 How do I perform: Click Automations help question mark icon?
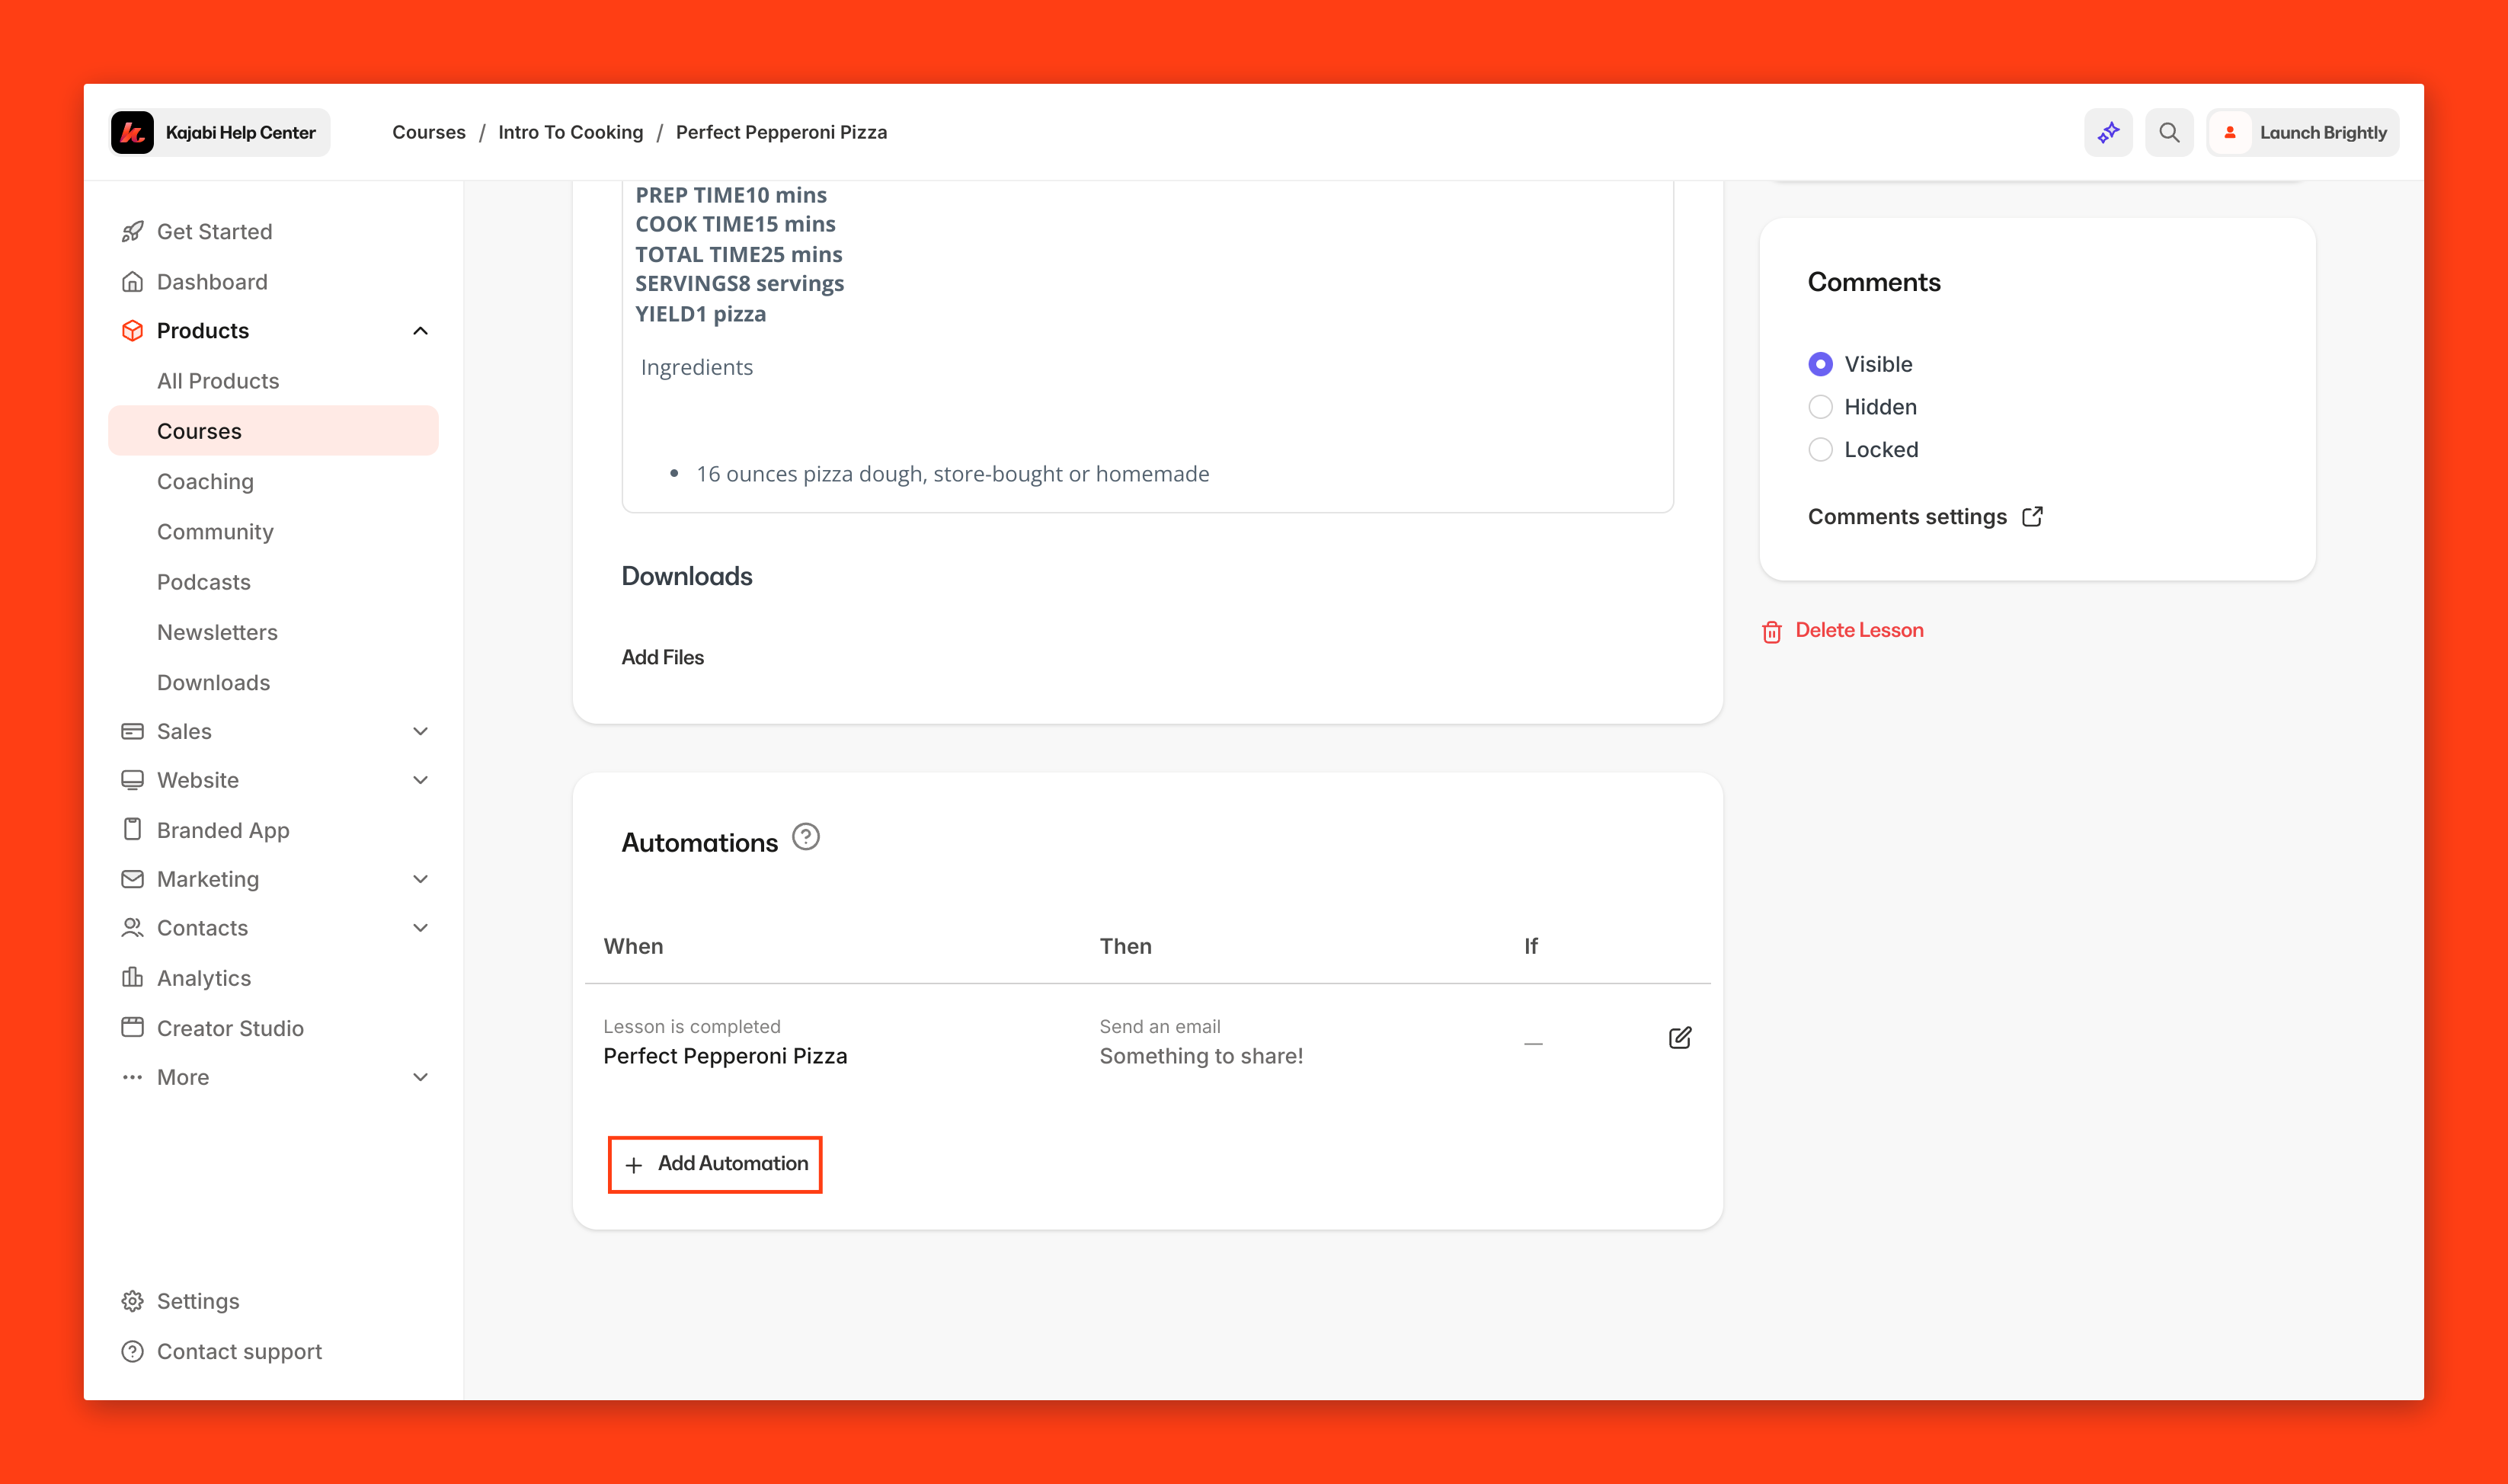click(805, 837)
